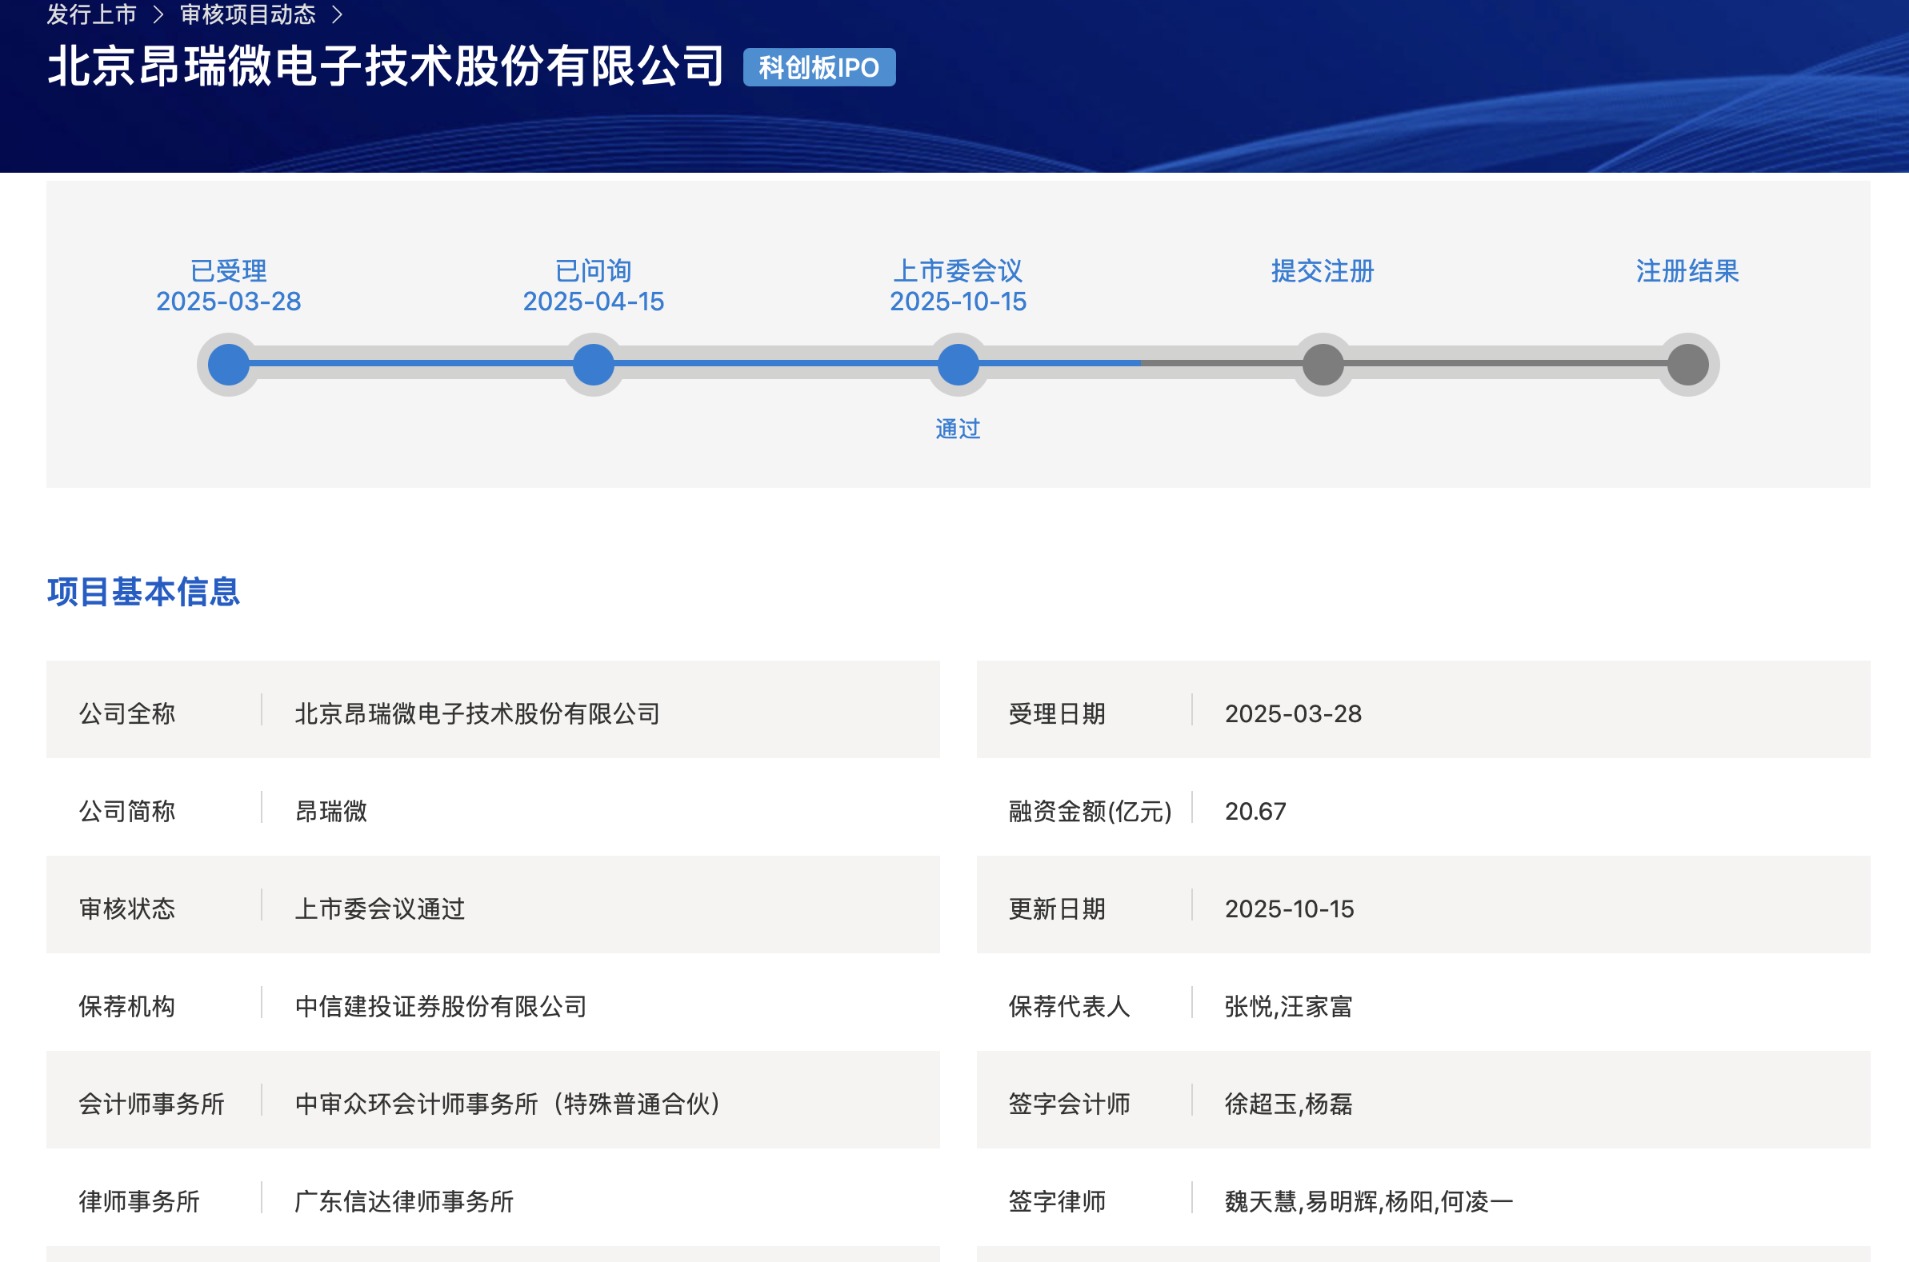Click the 张悦,汪家富 sponsor representatives value

[x=1288, y=1006]
